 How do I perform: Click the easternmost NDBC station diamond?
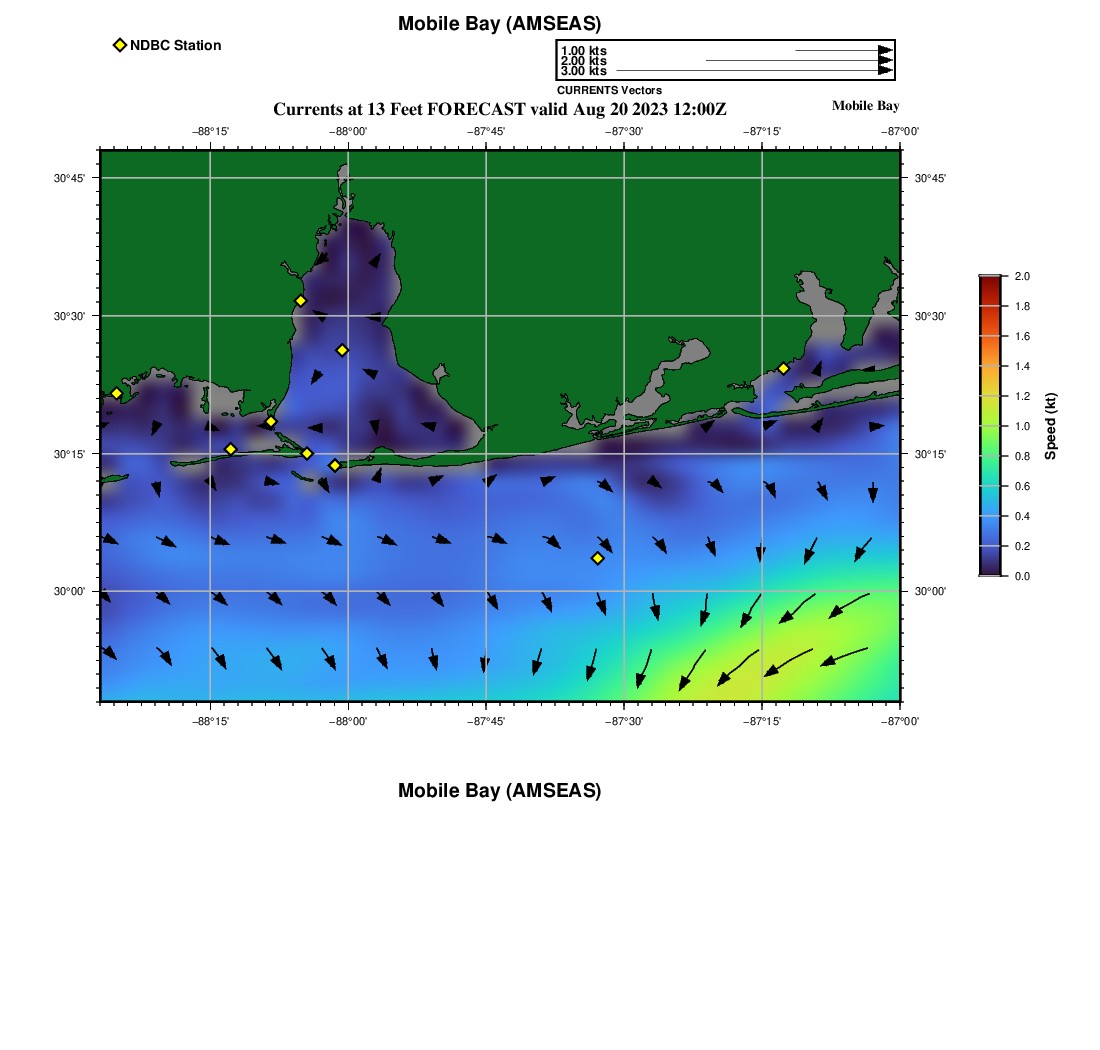[x=783, y=368]
